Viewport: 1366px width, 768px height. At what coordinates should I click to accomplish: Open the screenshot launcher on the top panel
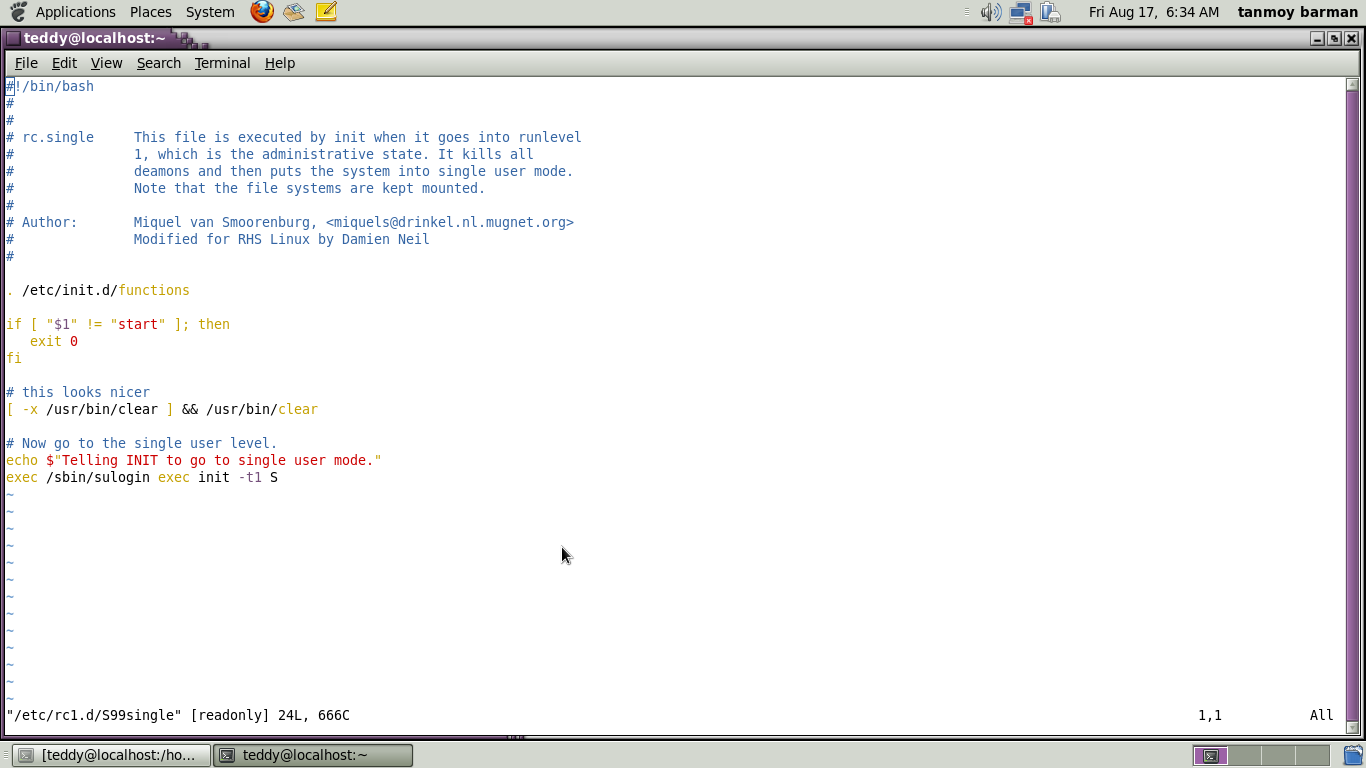(293, 11)
